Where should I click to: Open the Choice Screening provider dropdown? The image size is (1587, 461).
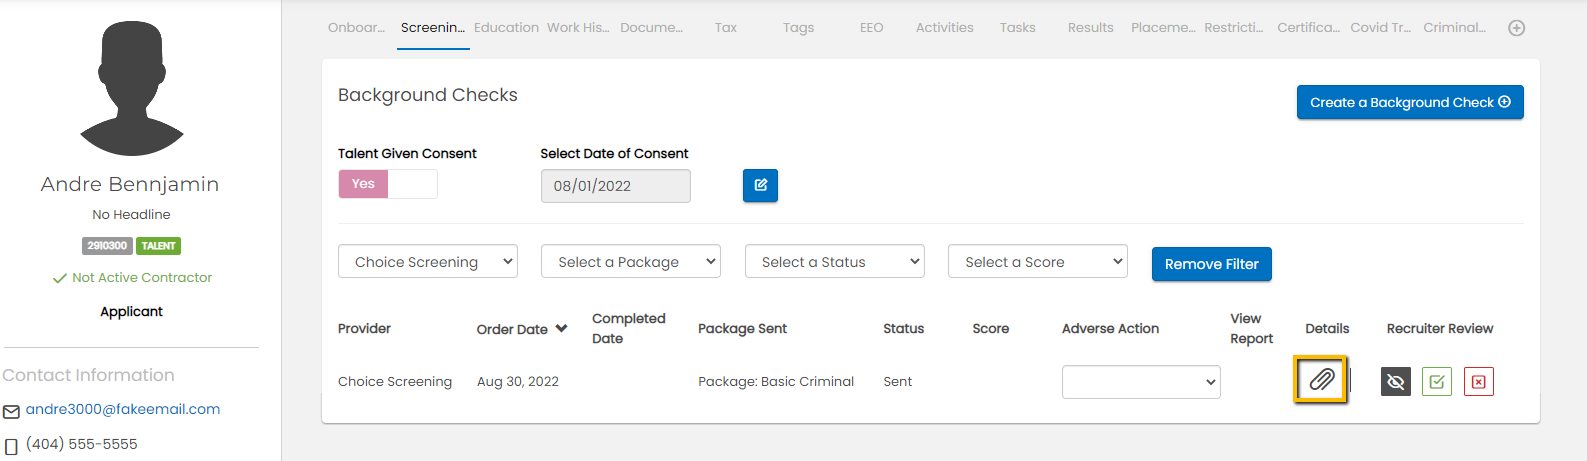(428, 262)
